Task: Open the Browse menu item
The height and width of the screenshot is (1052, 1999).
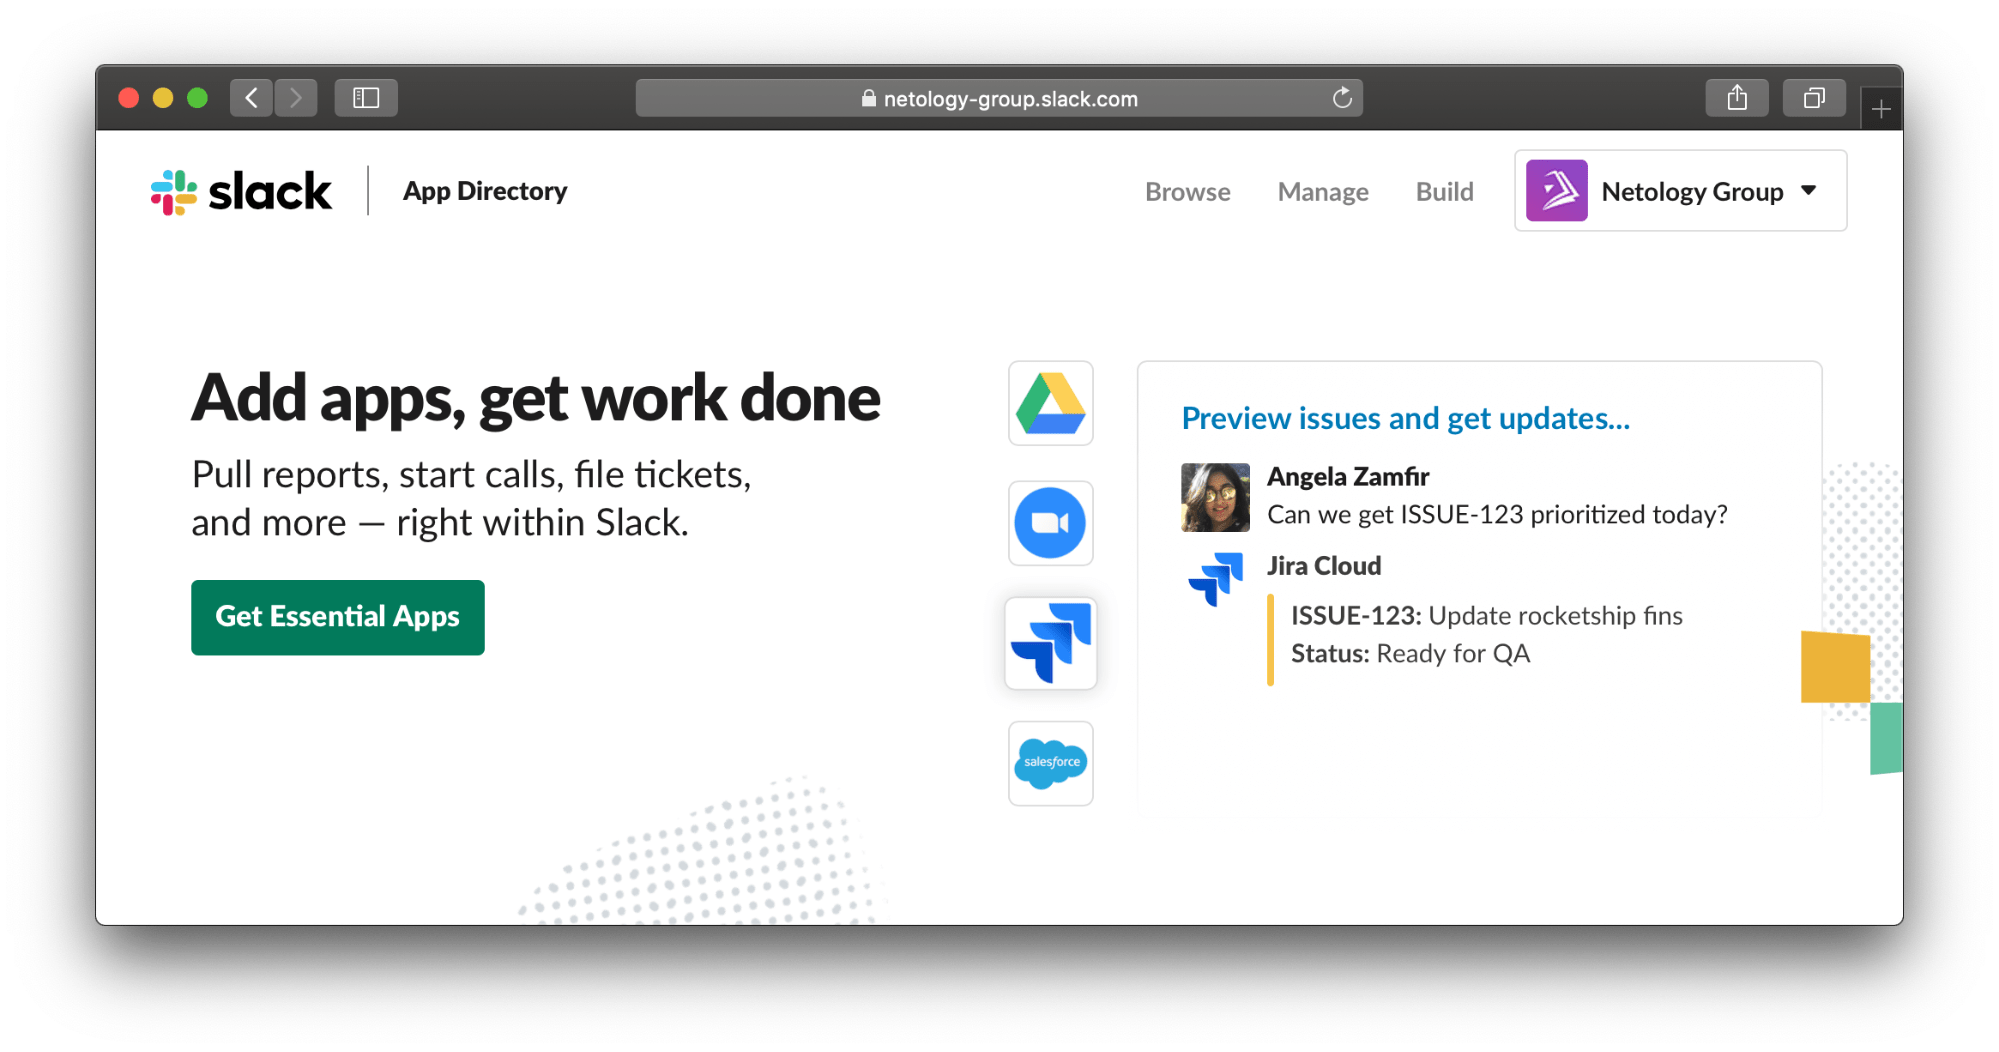Action: [1188, 191]
